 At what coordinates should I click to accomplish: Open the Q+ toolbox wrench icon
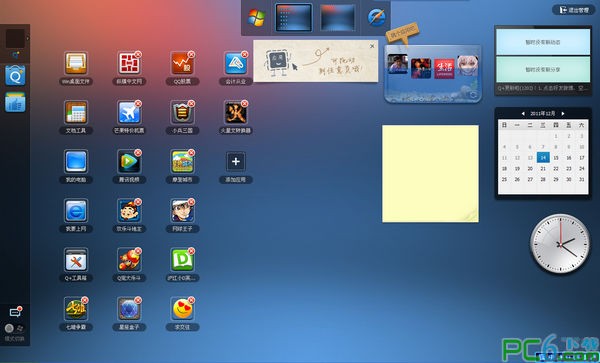pyautogui.click(x=76, y=260)
